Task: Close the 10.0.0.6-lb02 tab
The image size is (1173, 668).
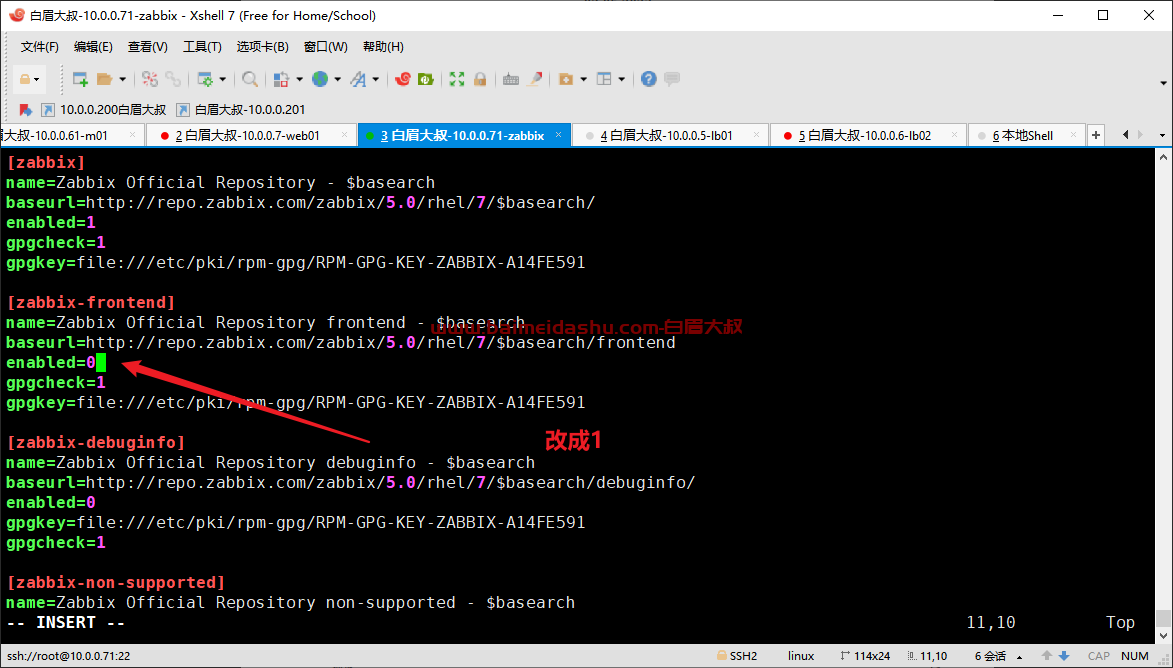Action: [x=955, y=135]
